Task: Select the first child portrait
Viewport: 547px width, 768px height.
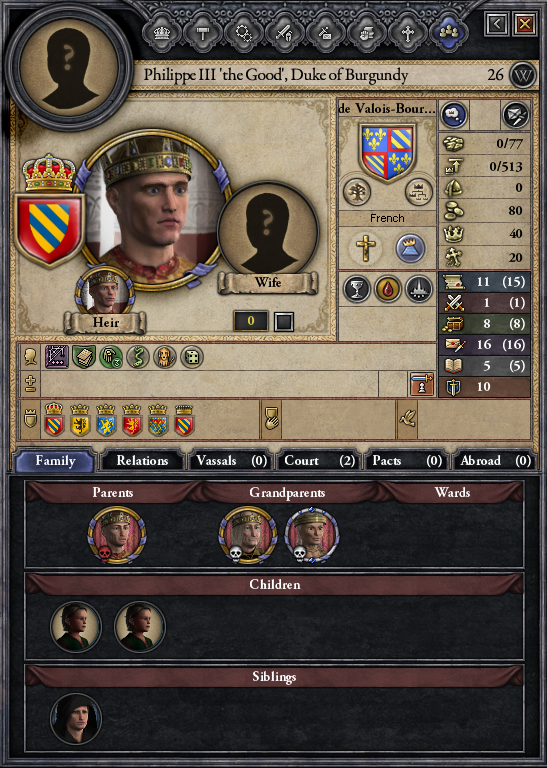Action: [x=76, y=626]
